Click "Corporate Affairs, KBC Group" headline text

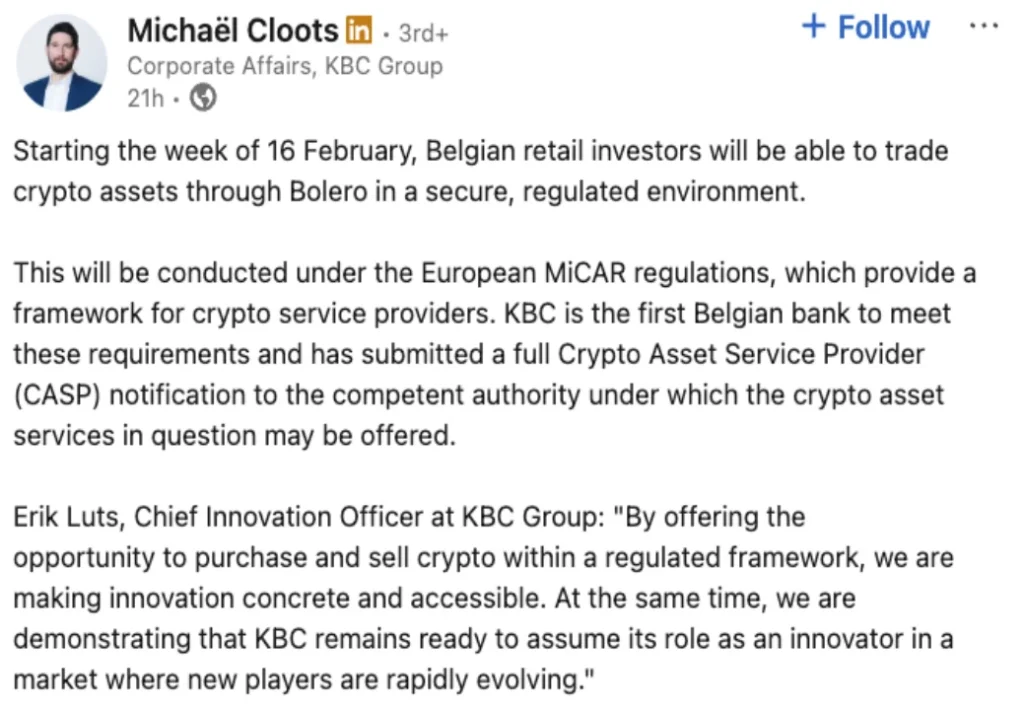(x=285, y=66)
